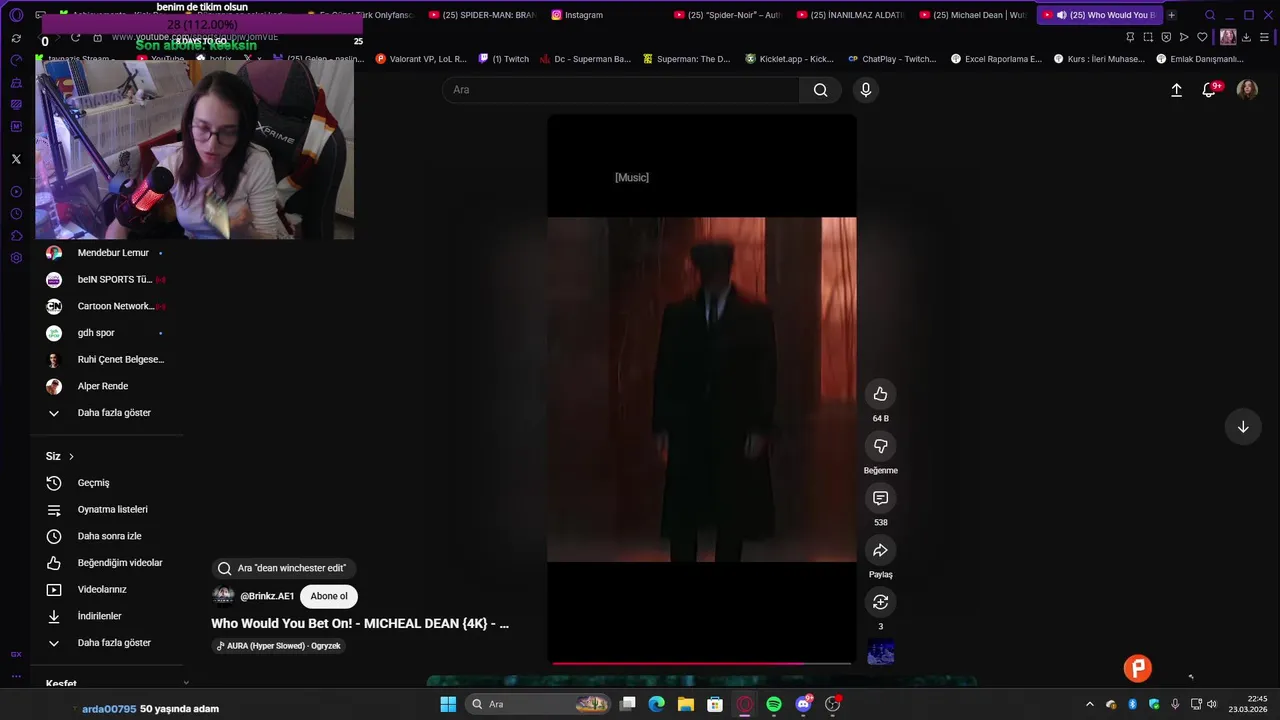
Task: Open the browser easy setup menu icon
Action: (x=1264, y=37)
